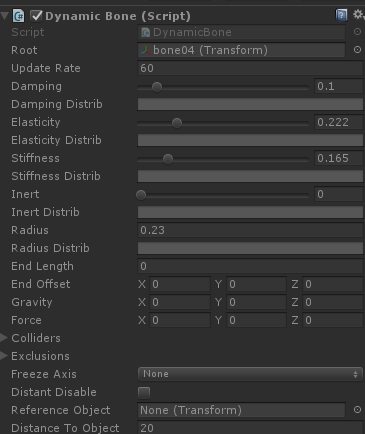This screenshot has width=365, height=434.
Task: Open object picker for Reference Object
Action: coord(357,410)
